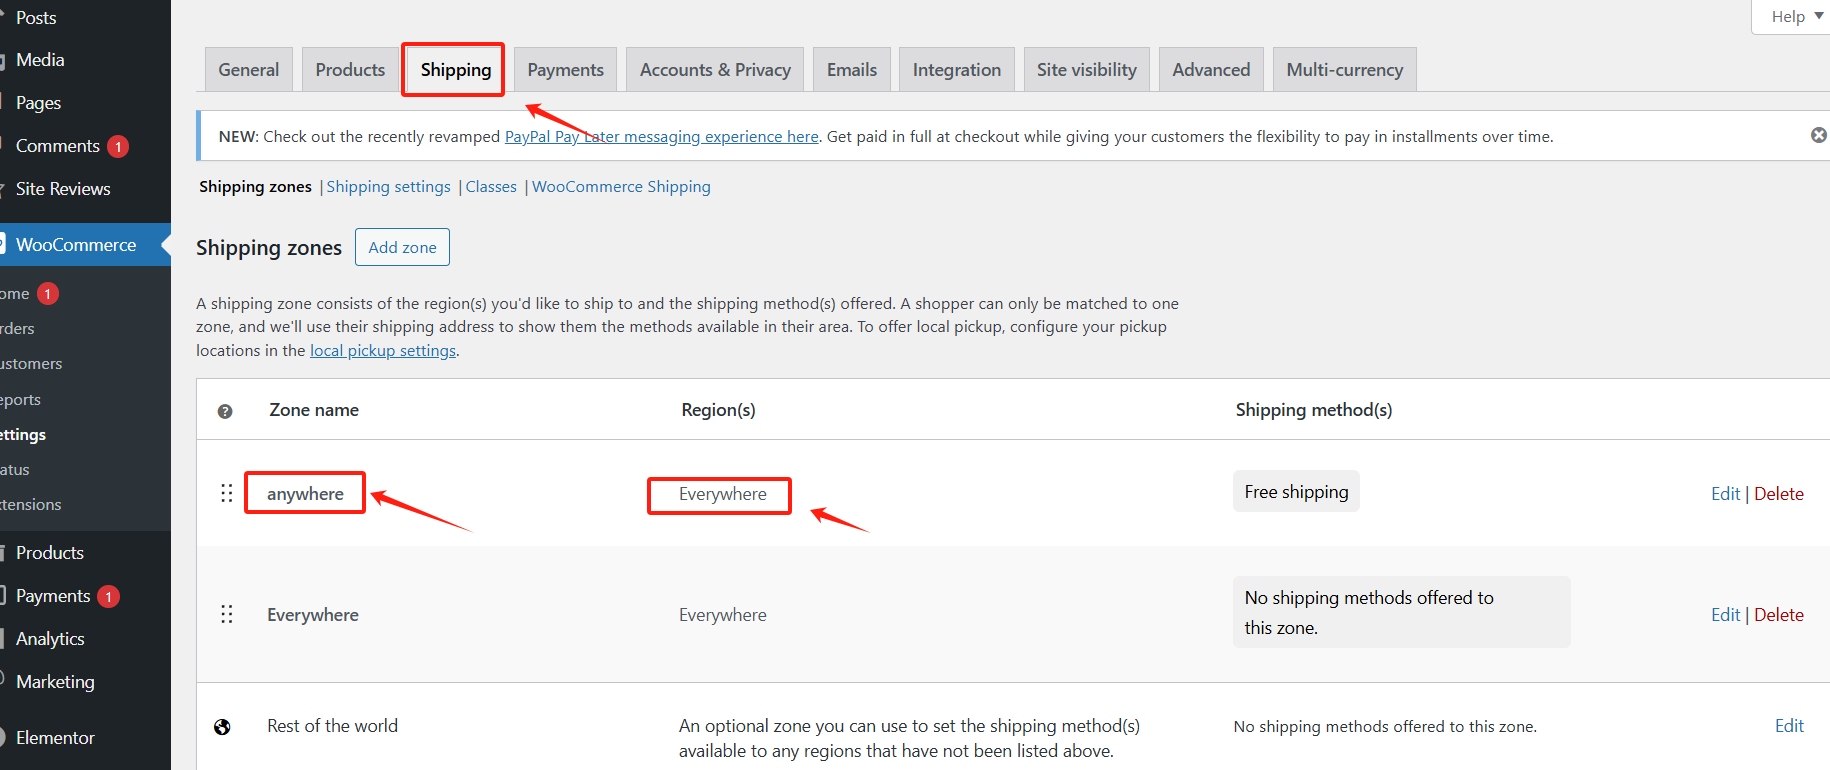Open the Multi-currency tab
1830x770 pixels.
pos(1344,70)
